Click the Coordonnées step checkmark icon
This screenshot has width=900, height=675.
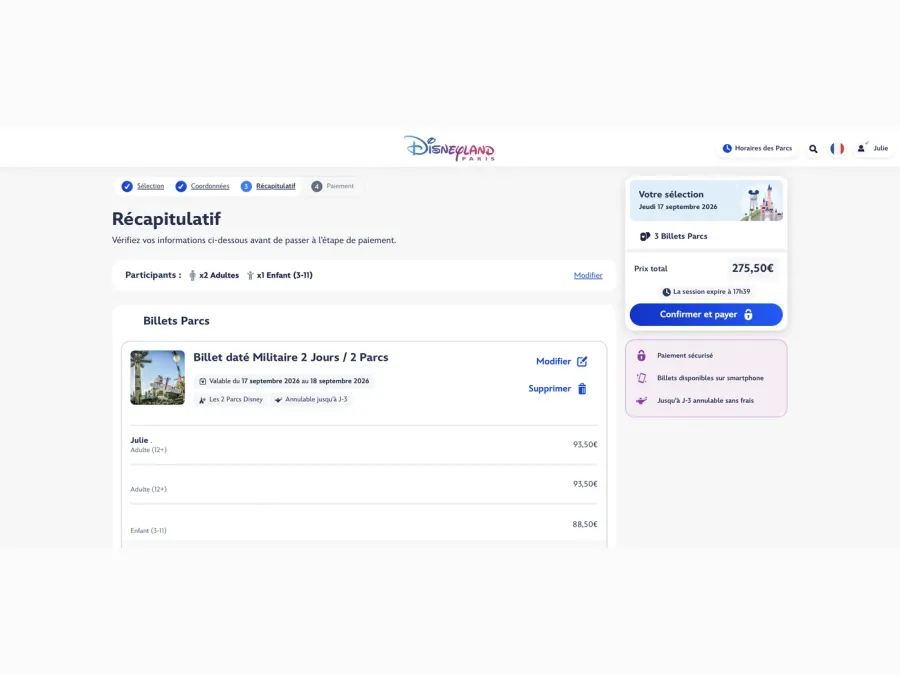181,186
